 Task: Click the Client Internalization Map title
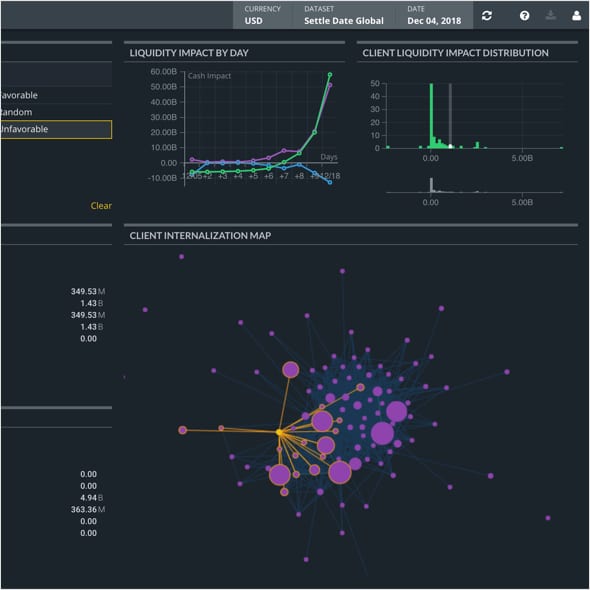200,236
